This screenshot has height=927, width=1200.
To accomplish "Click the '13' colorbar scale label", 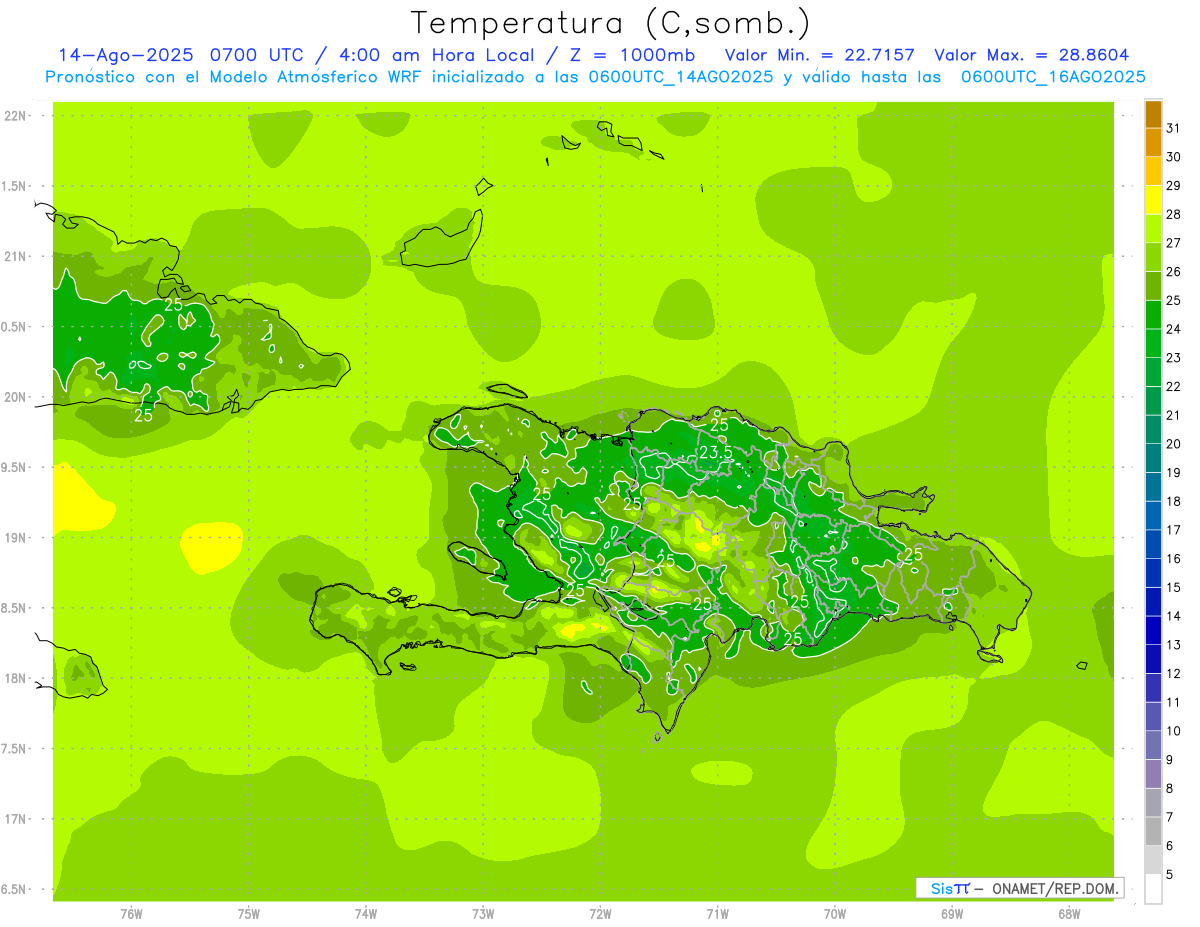I will (x=1174, y=645).
